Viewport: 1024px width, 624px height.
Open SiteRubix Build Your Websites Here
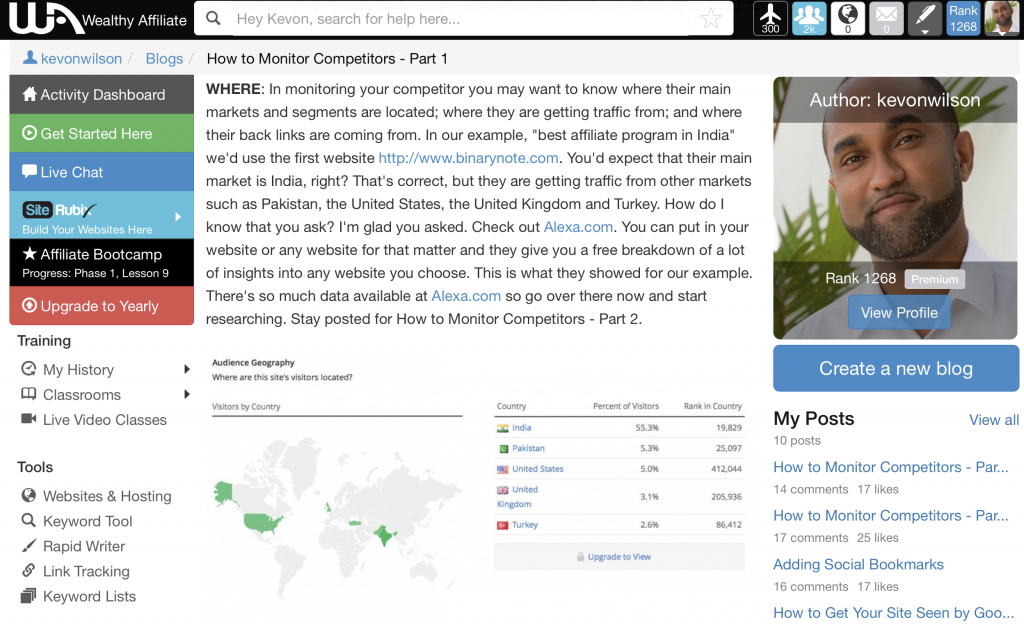coord(102,215)
